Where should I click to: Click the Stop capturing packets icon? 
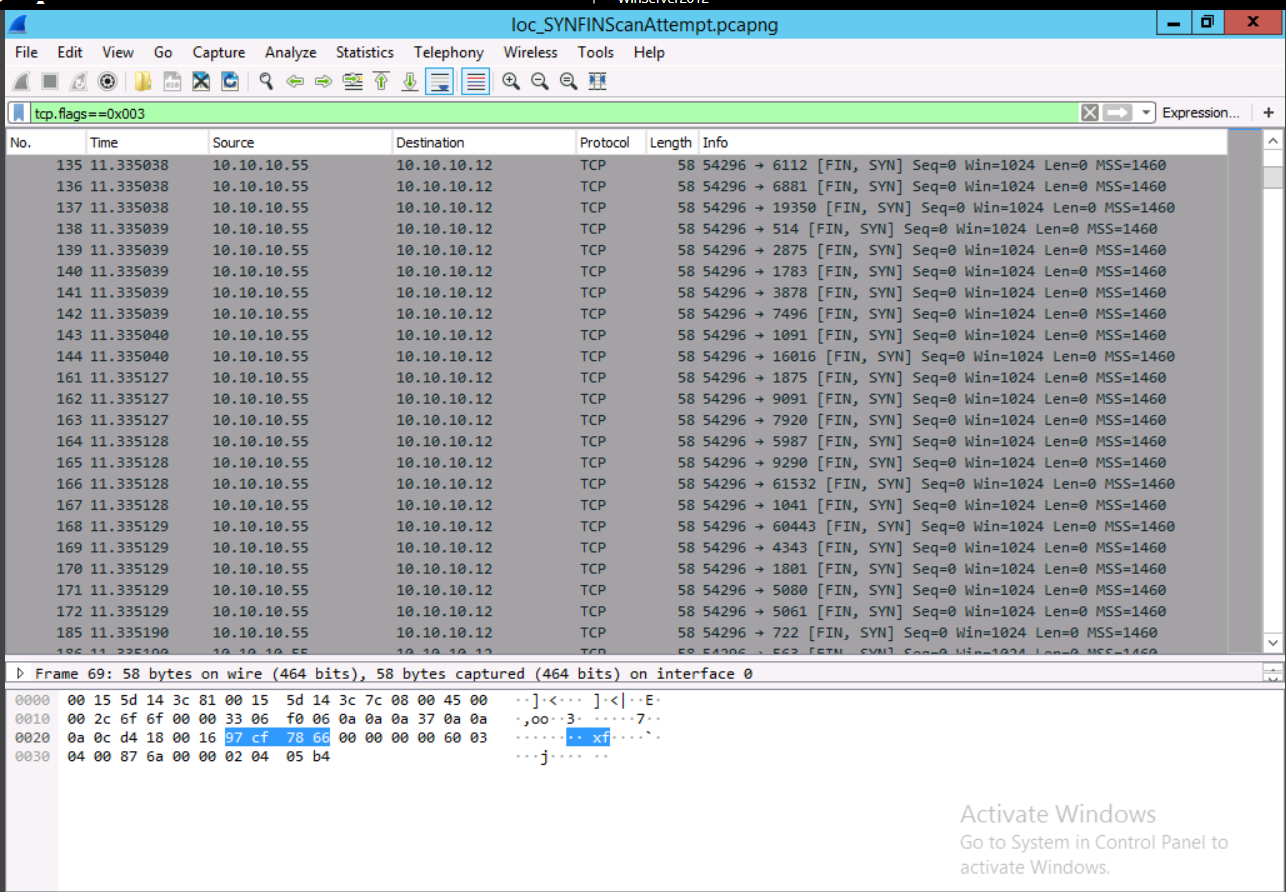click(50, 82)
